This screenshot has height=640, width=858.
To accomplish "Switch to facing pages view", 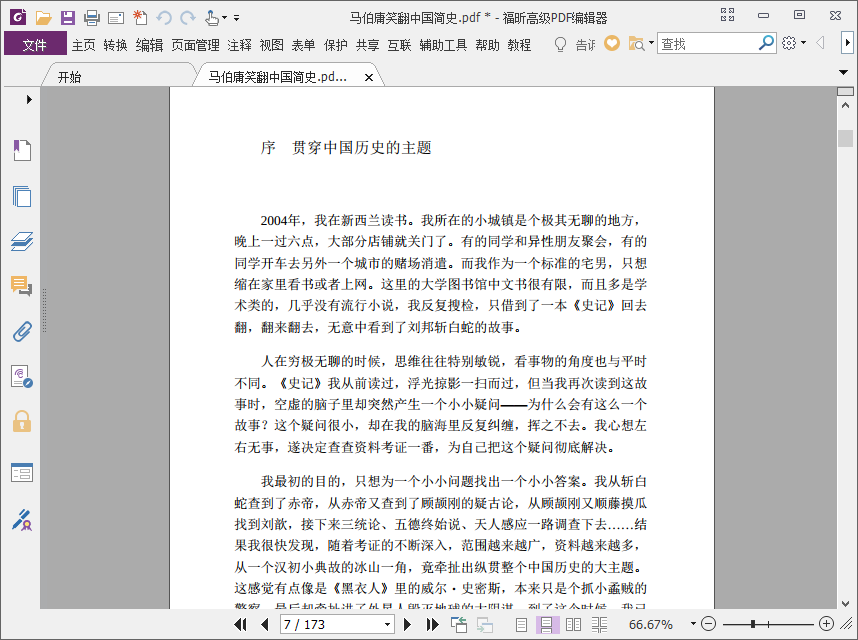I will [573, 624].
